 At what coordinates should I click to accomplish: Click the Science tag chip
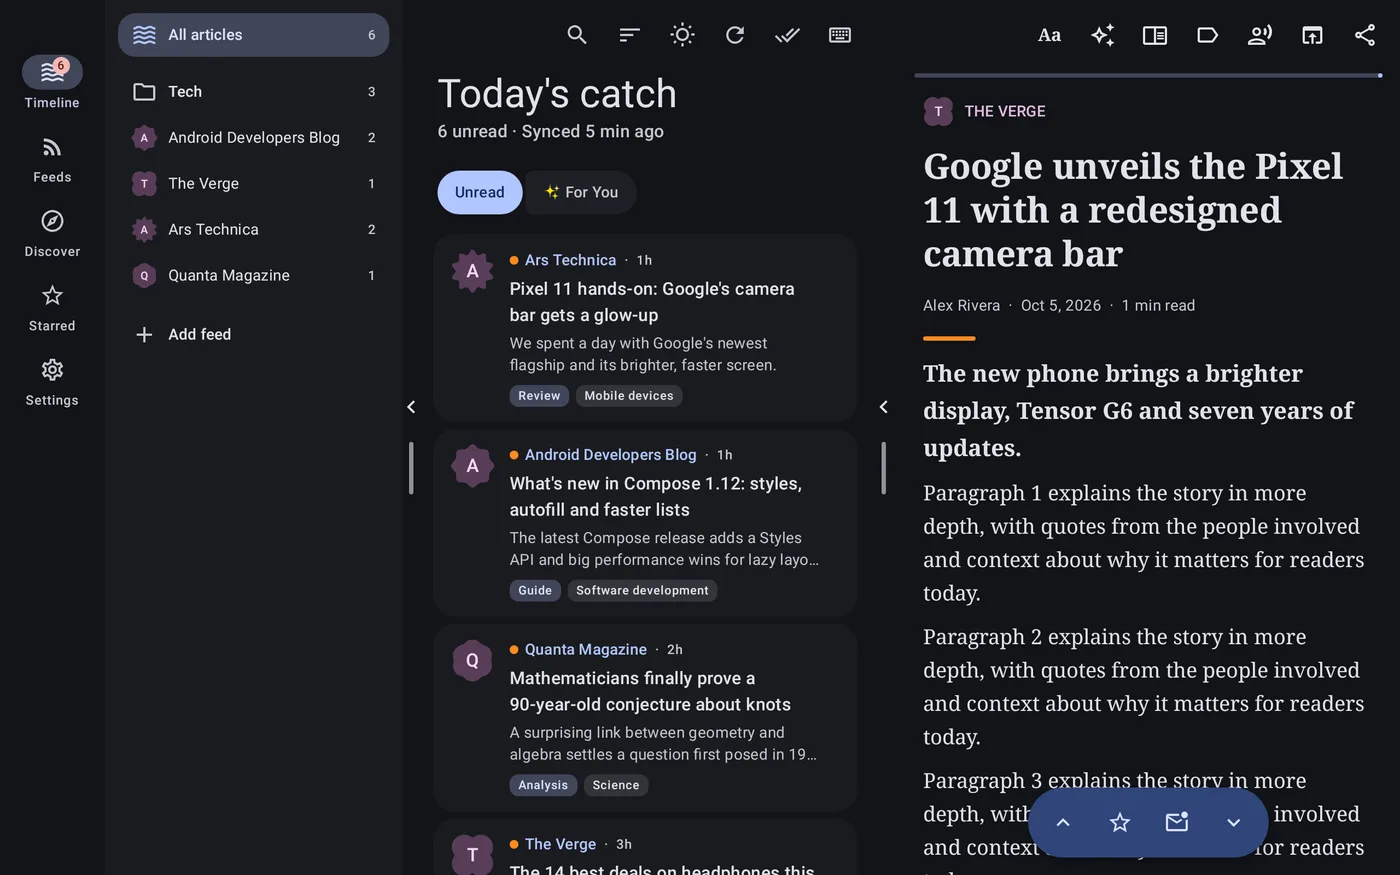[616, 785]
